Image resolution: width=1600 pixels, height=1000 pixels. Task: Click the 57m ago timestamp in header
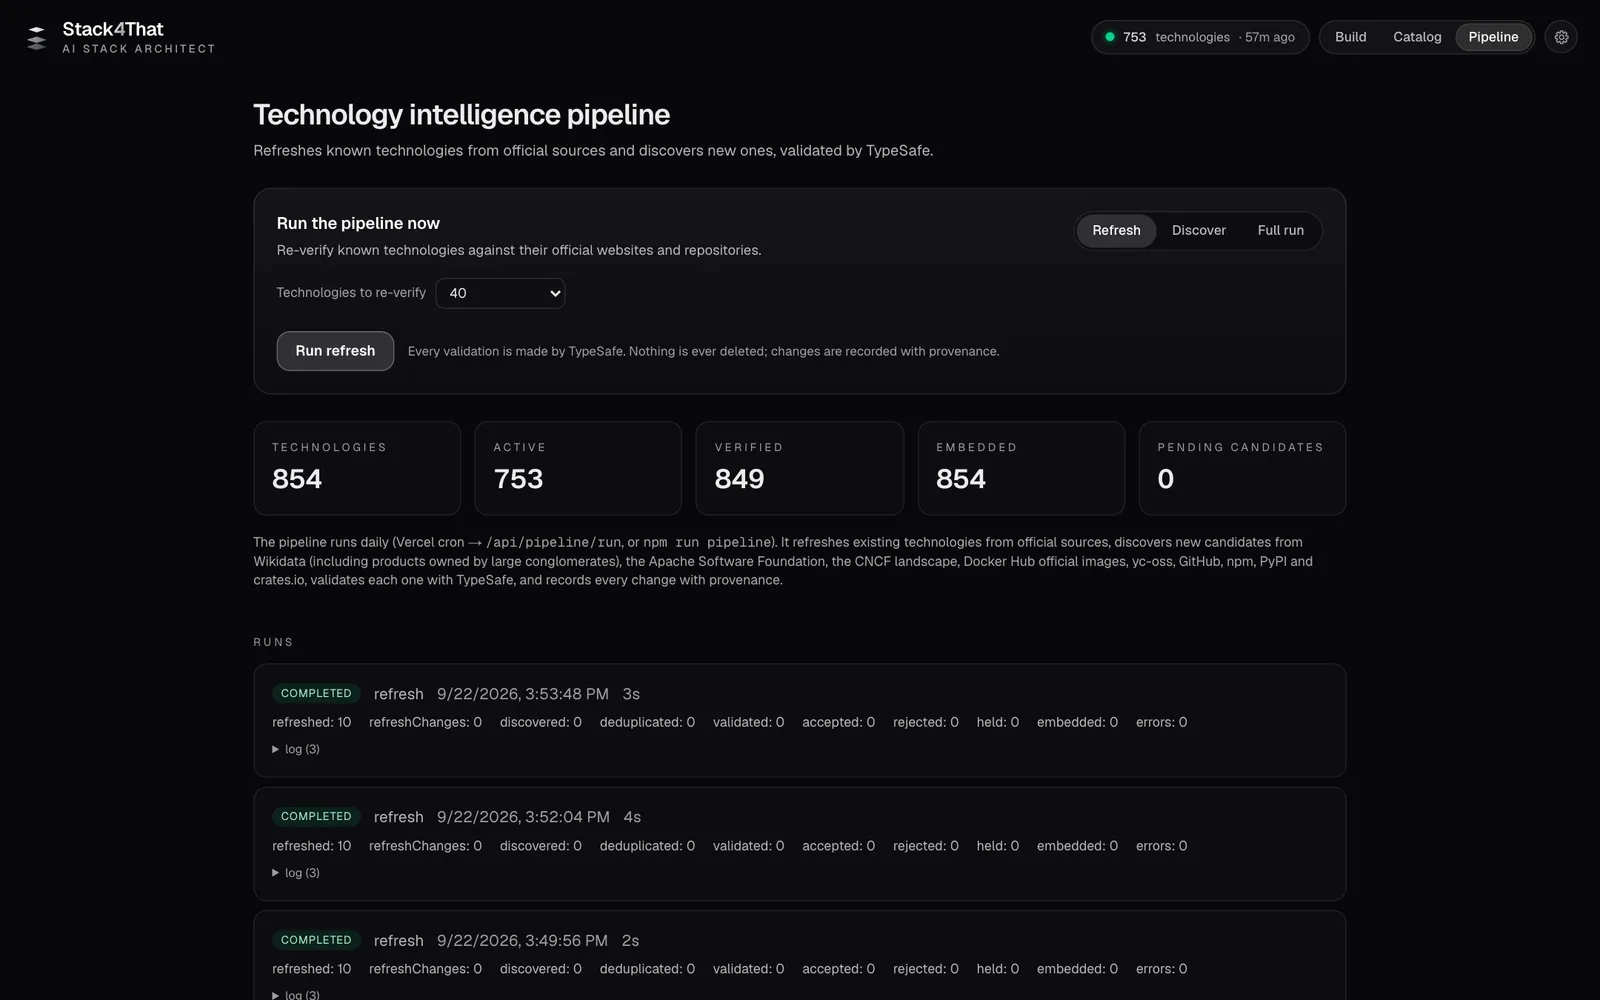1270,37
